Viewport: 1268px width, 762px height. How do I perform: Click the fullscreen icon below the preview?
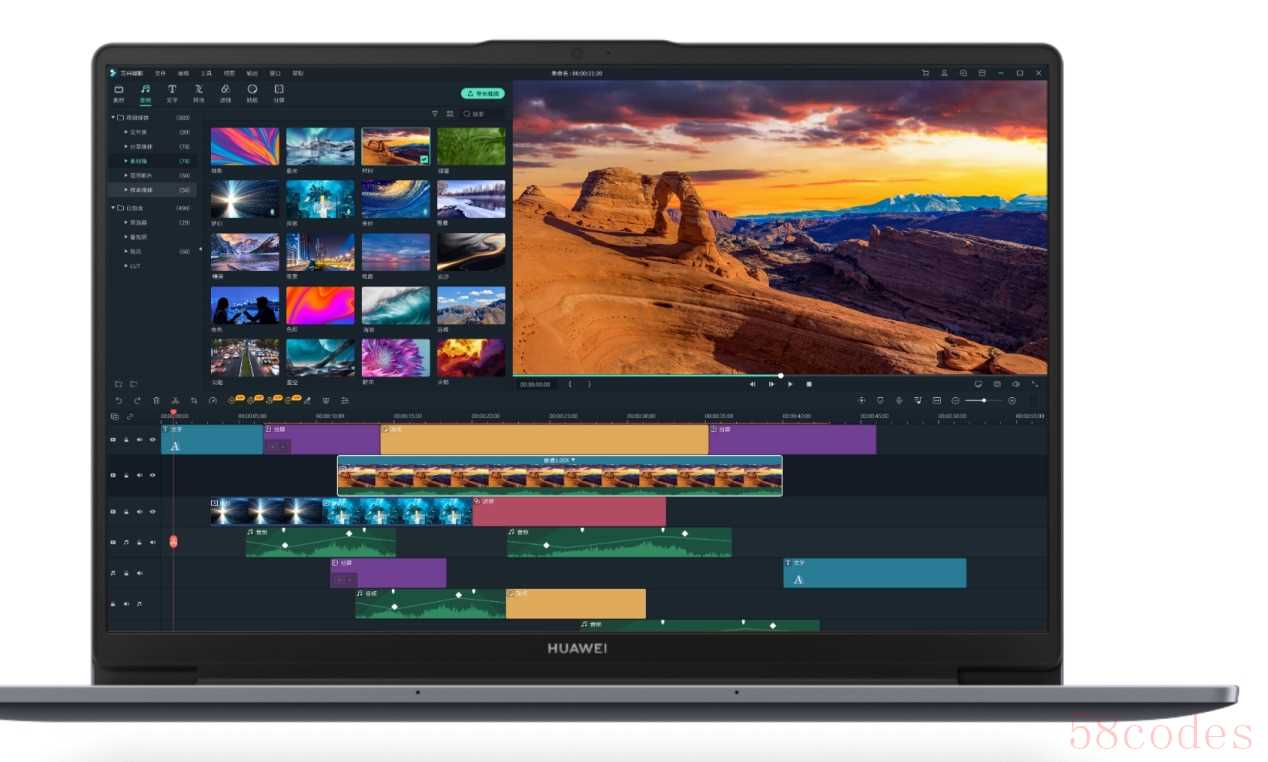click(1034, 384)
